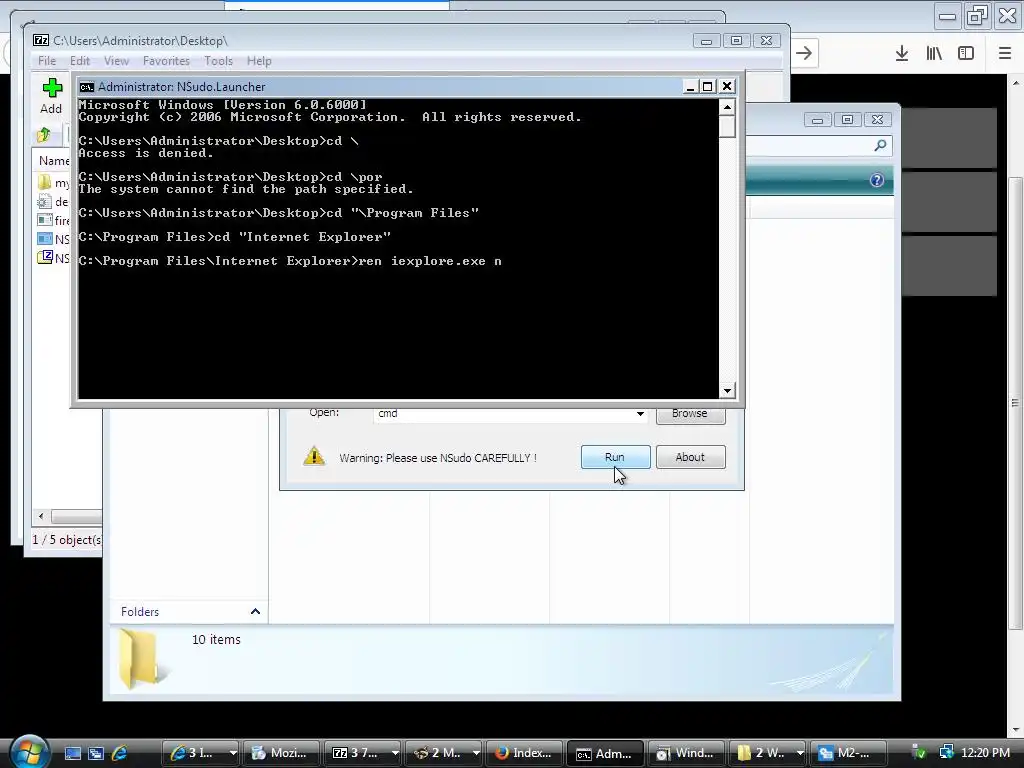
Task: Click the NSudo CAREFULLY warning text
Action: coord(438,458)
